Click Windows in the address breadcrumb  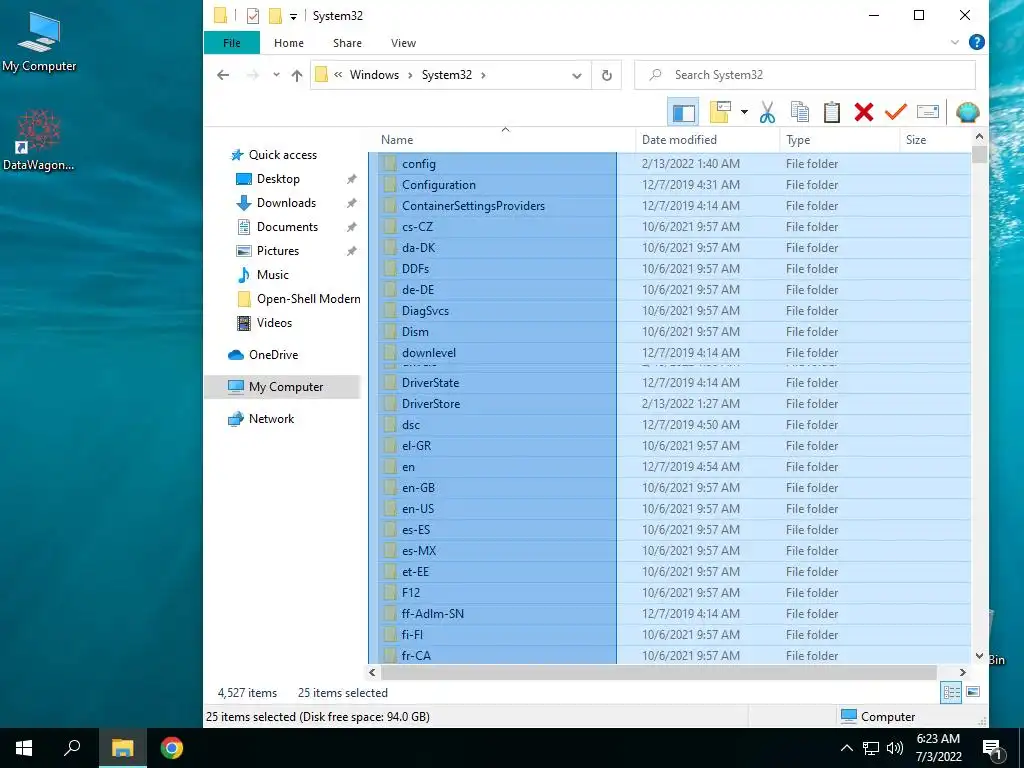[374, 75]
